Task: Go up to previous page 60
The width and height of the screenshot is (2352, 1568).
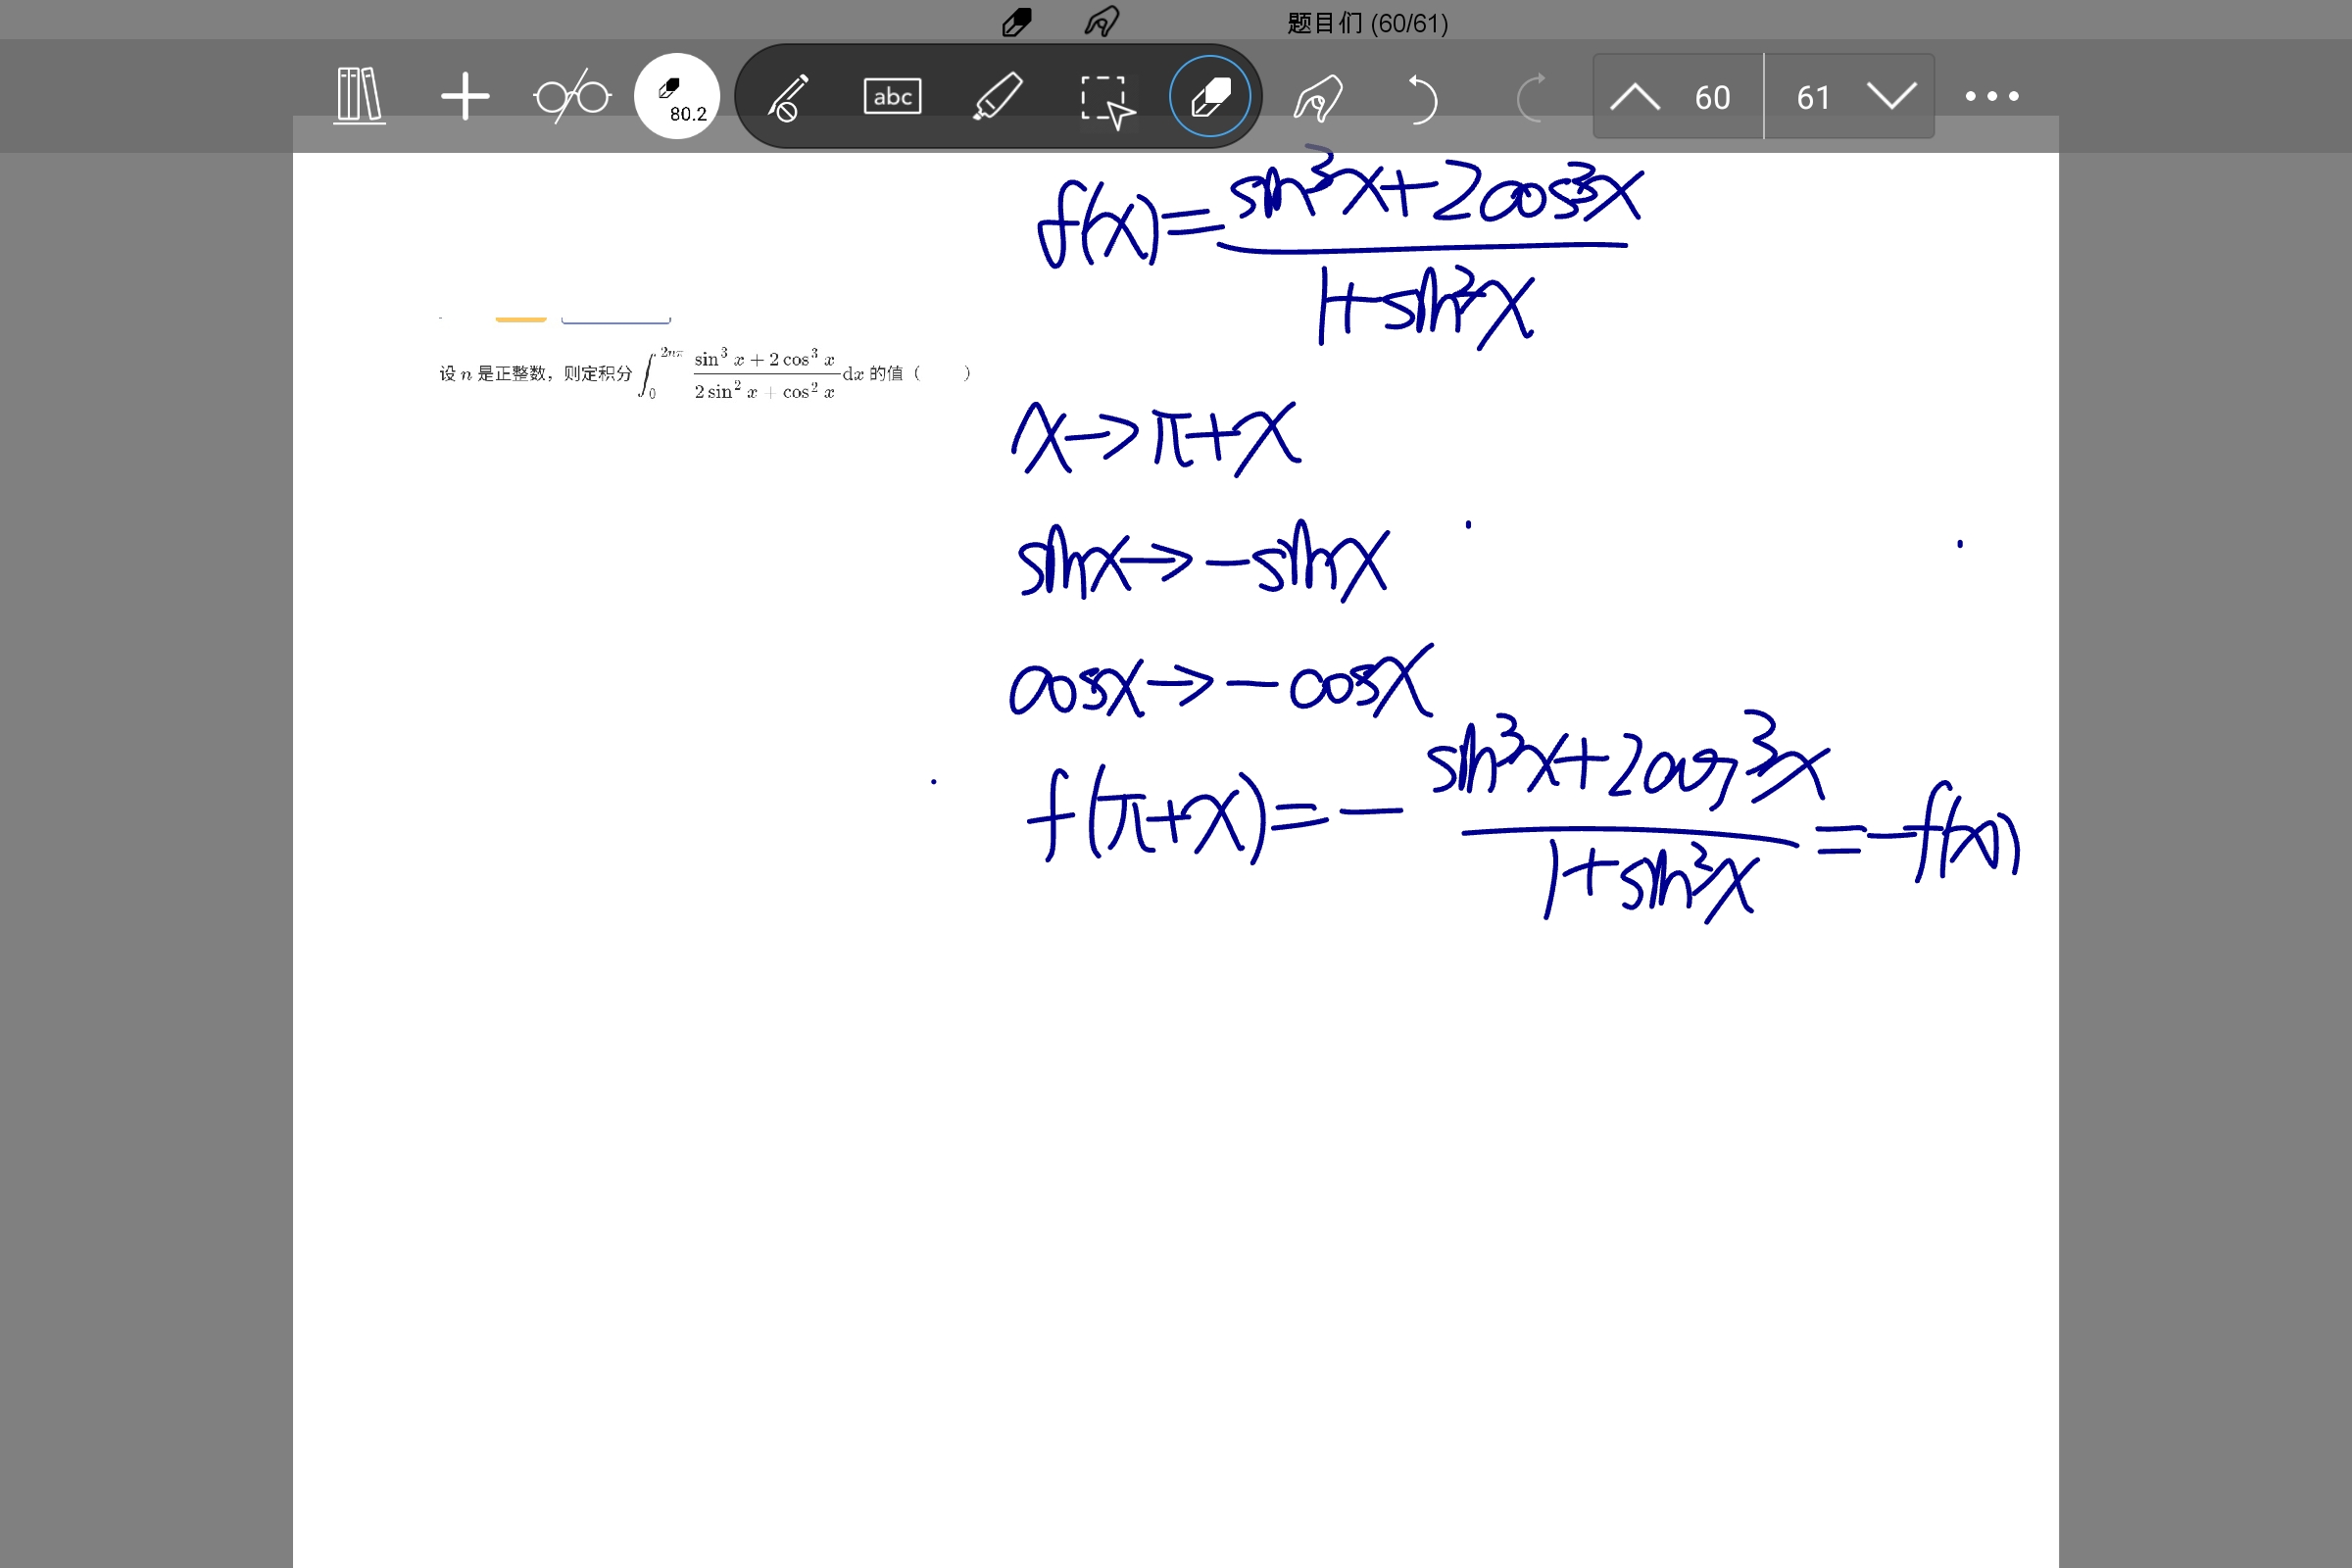Action: pyautogui.click(x=1636, y=97)
